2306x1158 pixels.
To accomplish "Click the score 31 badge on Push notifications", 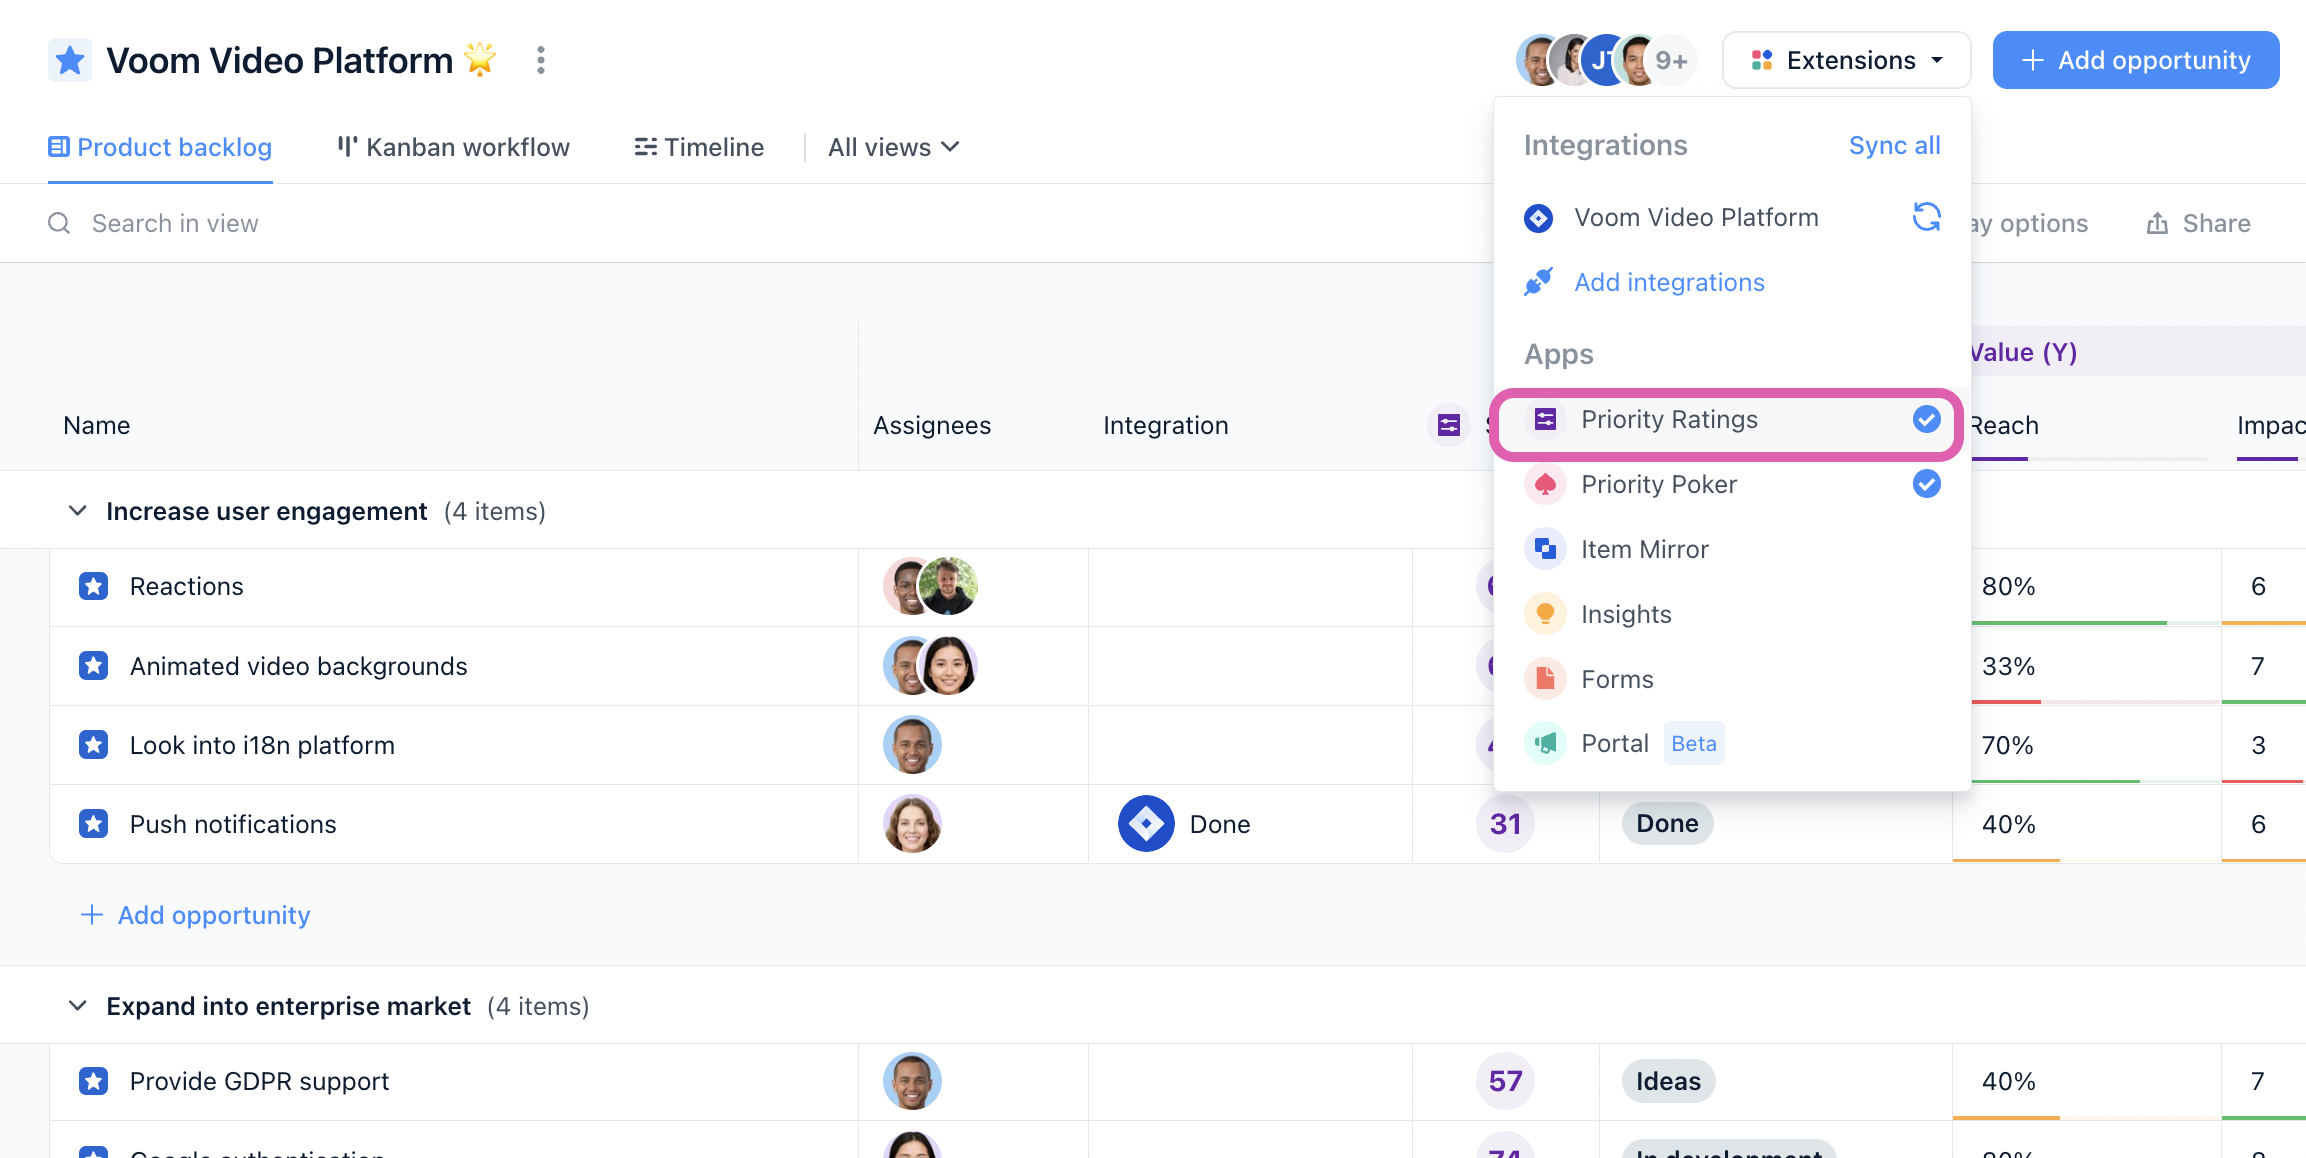I will (x=1505, y=824).
